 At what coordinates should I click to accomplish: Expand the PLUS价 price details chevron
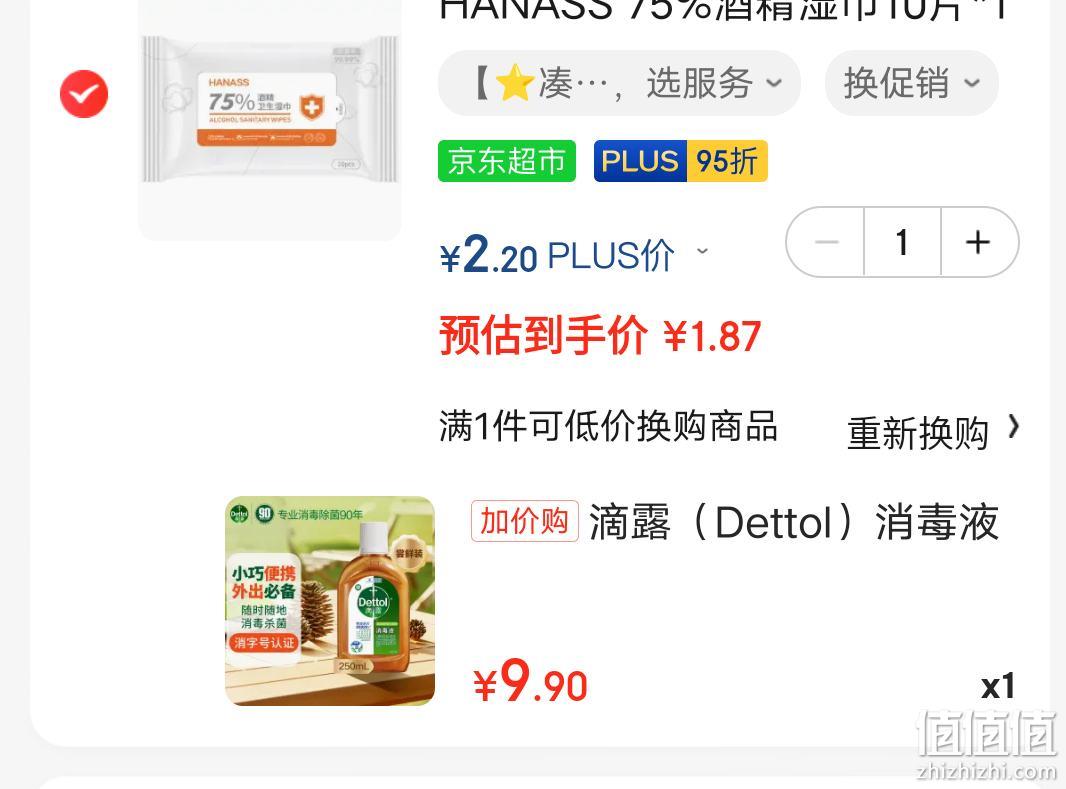(702, 251)
